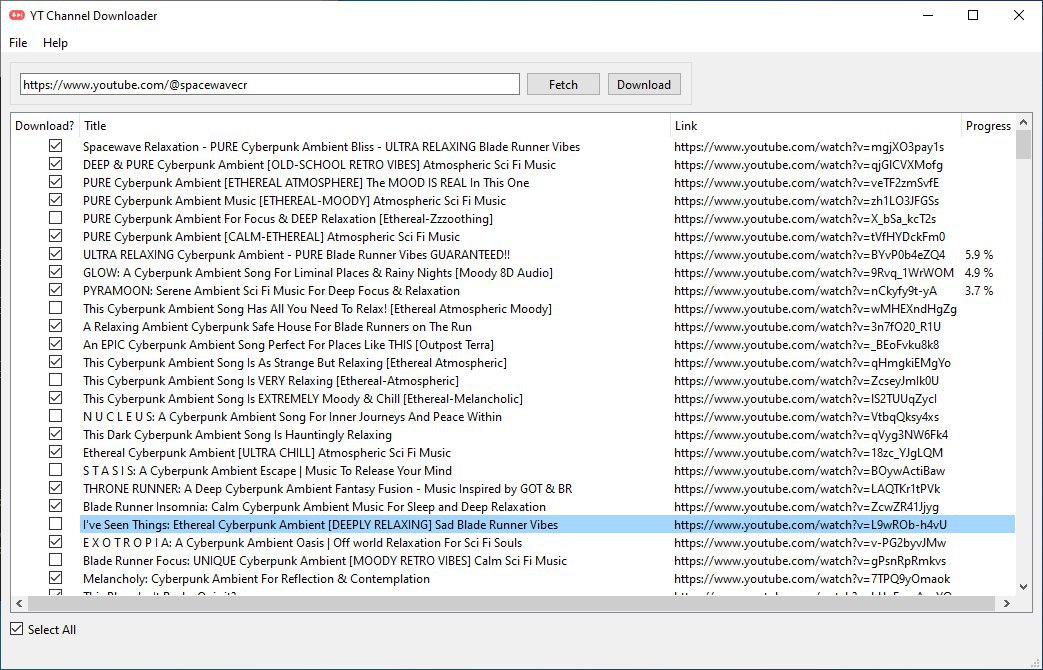The height and width of the screenshot is (670, 1043).
Task: Check the N U C L E U S checkbox
Action: click(x=55, y=416)
